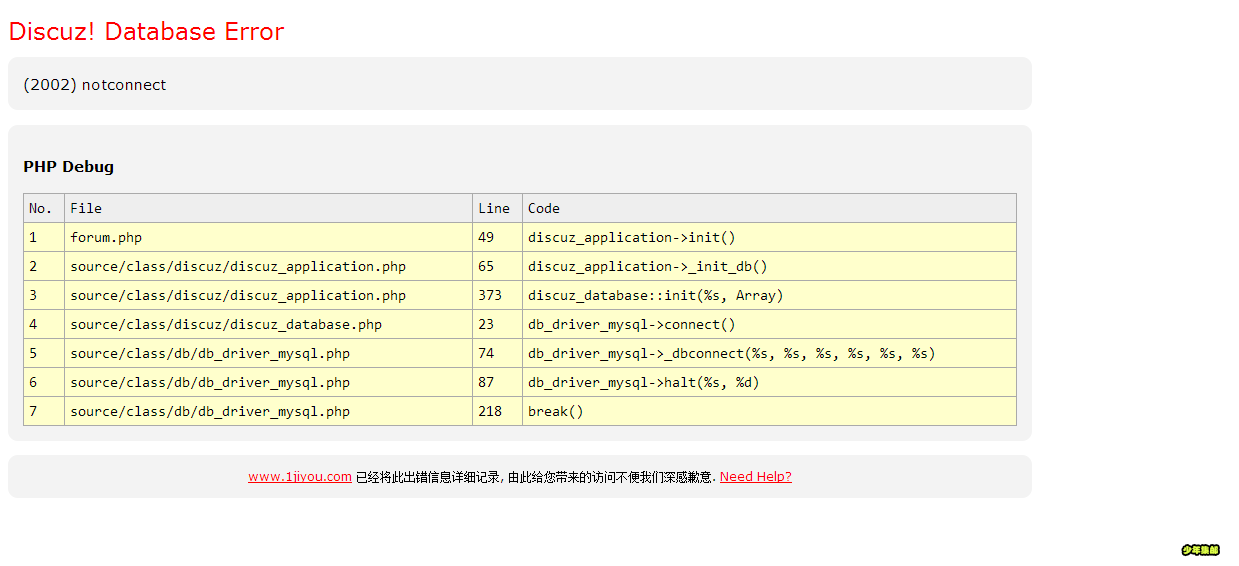1239x566 pixels.
Task: Click db_driver_mysql.php file cell in row 7
Action: tap(269, 411)
